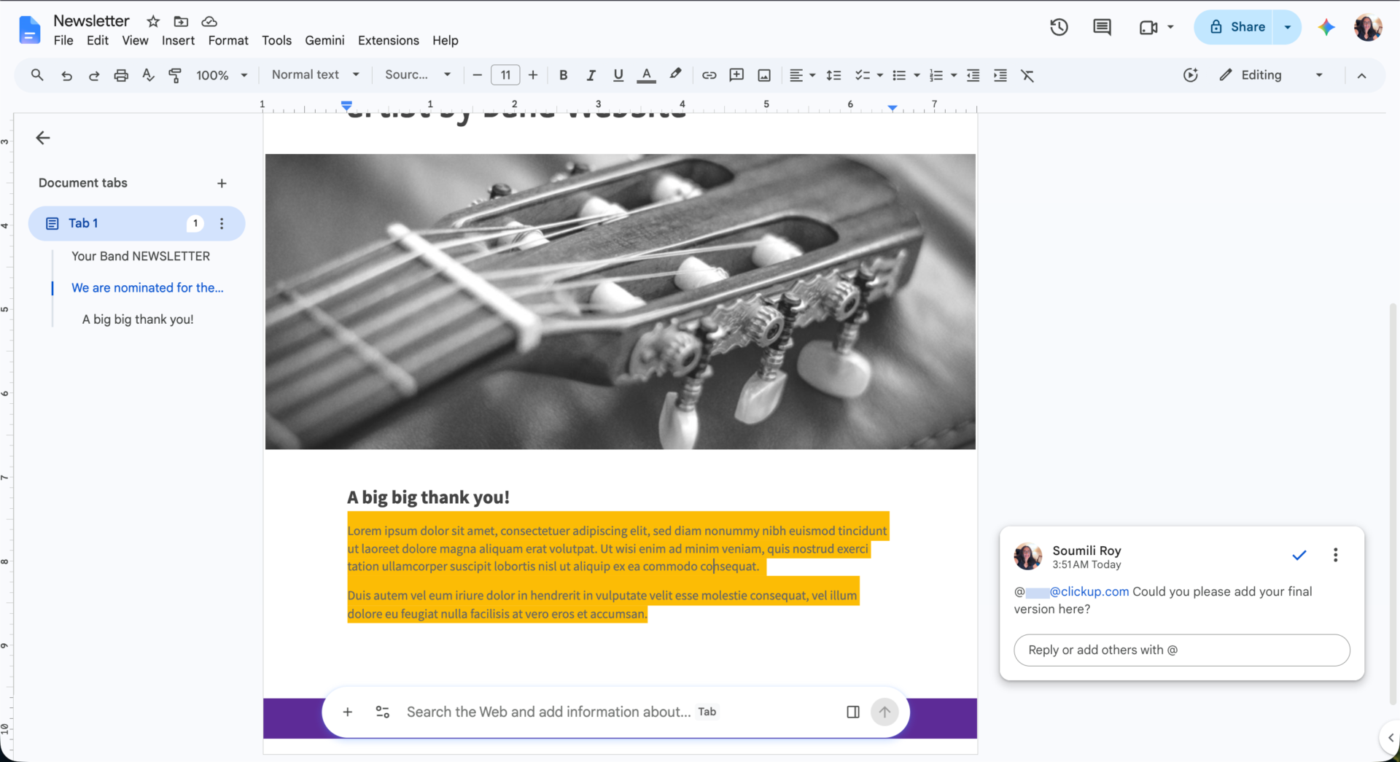The width and height of the screenshot is (1400, 762).
Task: Open the Edit menu
Action: pyautogui.click(x=97, y=41)
